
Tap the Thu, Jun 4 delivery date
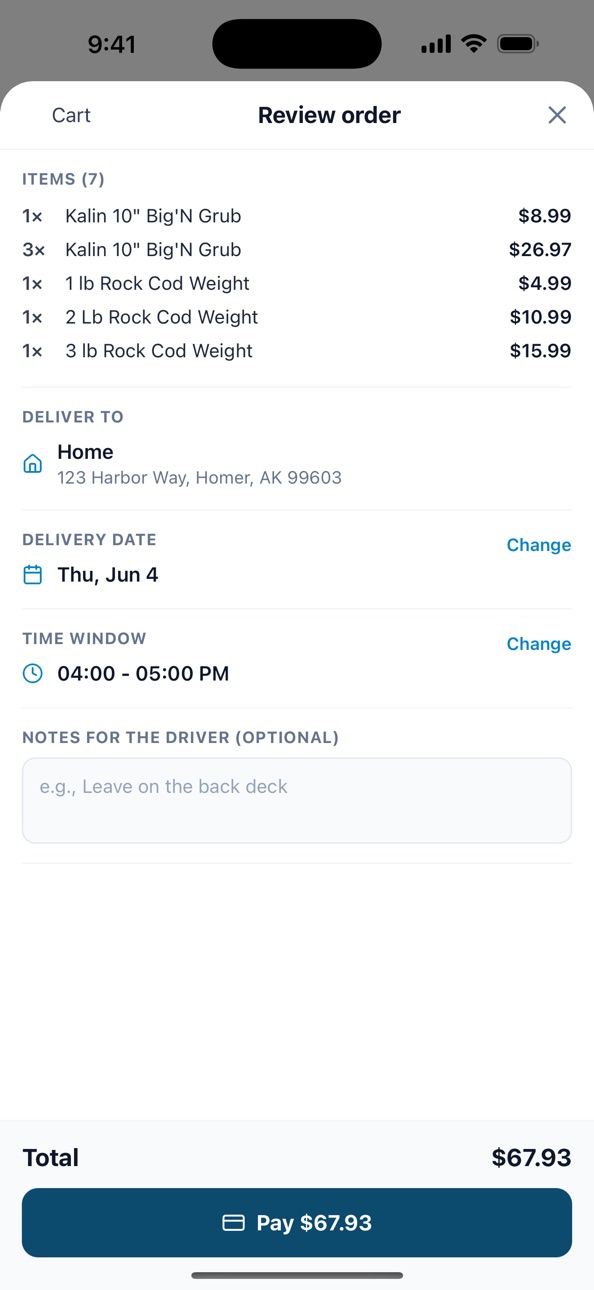coord(108,575)
